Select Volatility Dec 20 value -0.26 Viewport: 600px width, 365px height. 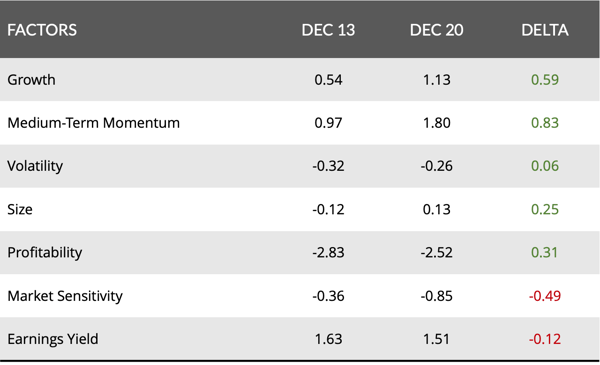tap(436, 166)
